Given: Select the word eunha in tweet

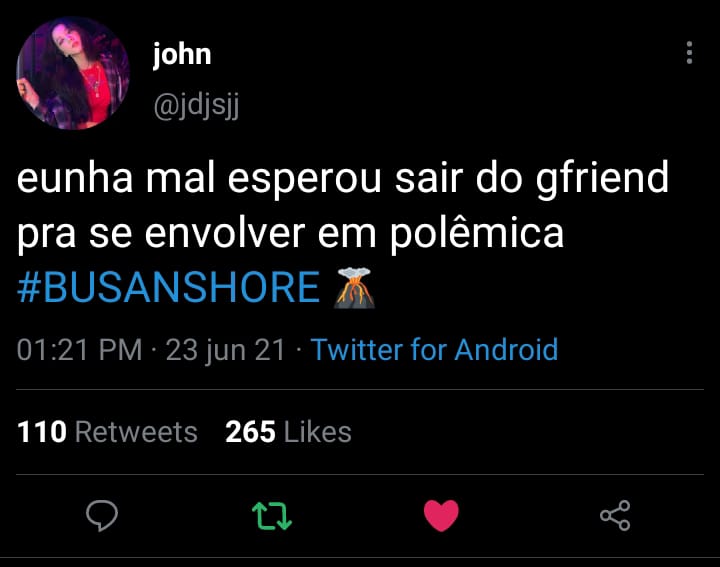Looking at the screenshot, I should pyautogui.click(x=75, y=178).
